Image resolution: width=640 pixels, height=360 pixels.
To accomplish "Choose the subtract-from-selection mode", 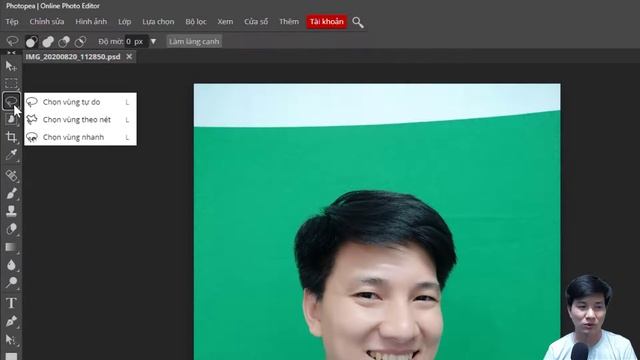I will click(x=64, y=41).
